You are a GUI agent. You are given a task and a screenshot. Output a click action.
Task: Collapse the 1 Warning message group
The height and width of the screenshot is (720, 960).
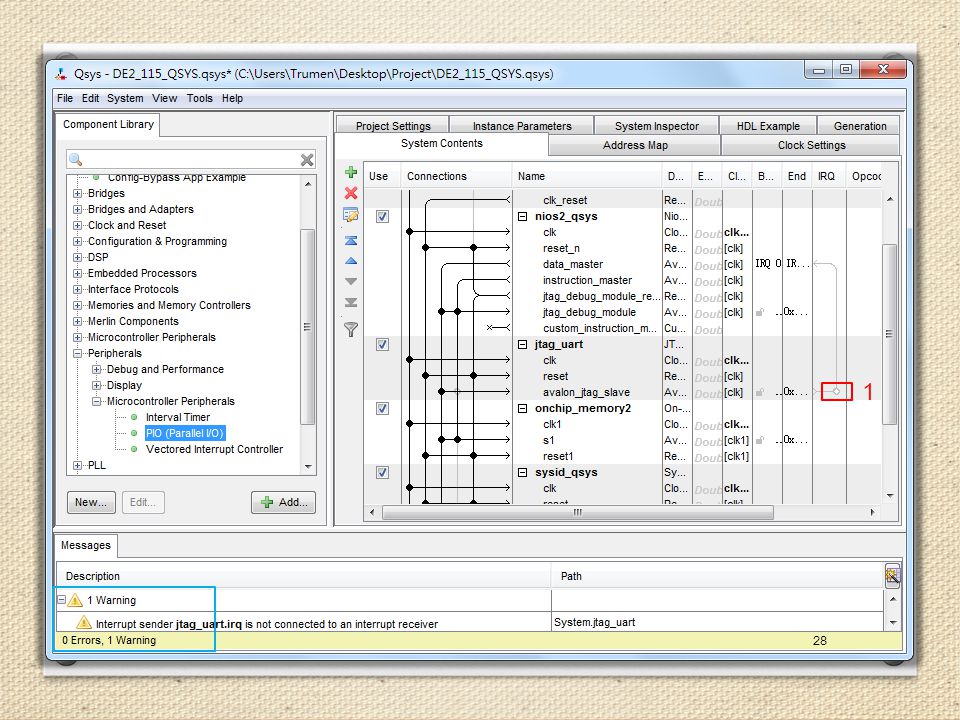tap(61, 599)
